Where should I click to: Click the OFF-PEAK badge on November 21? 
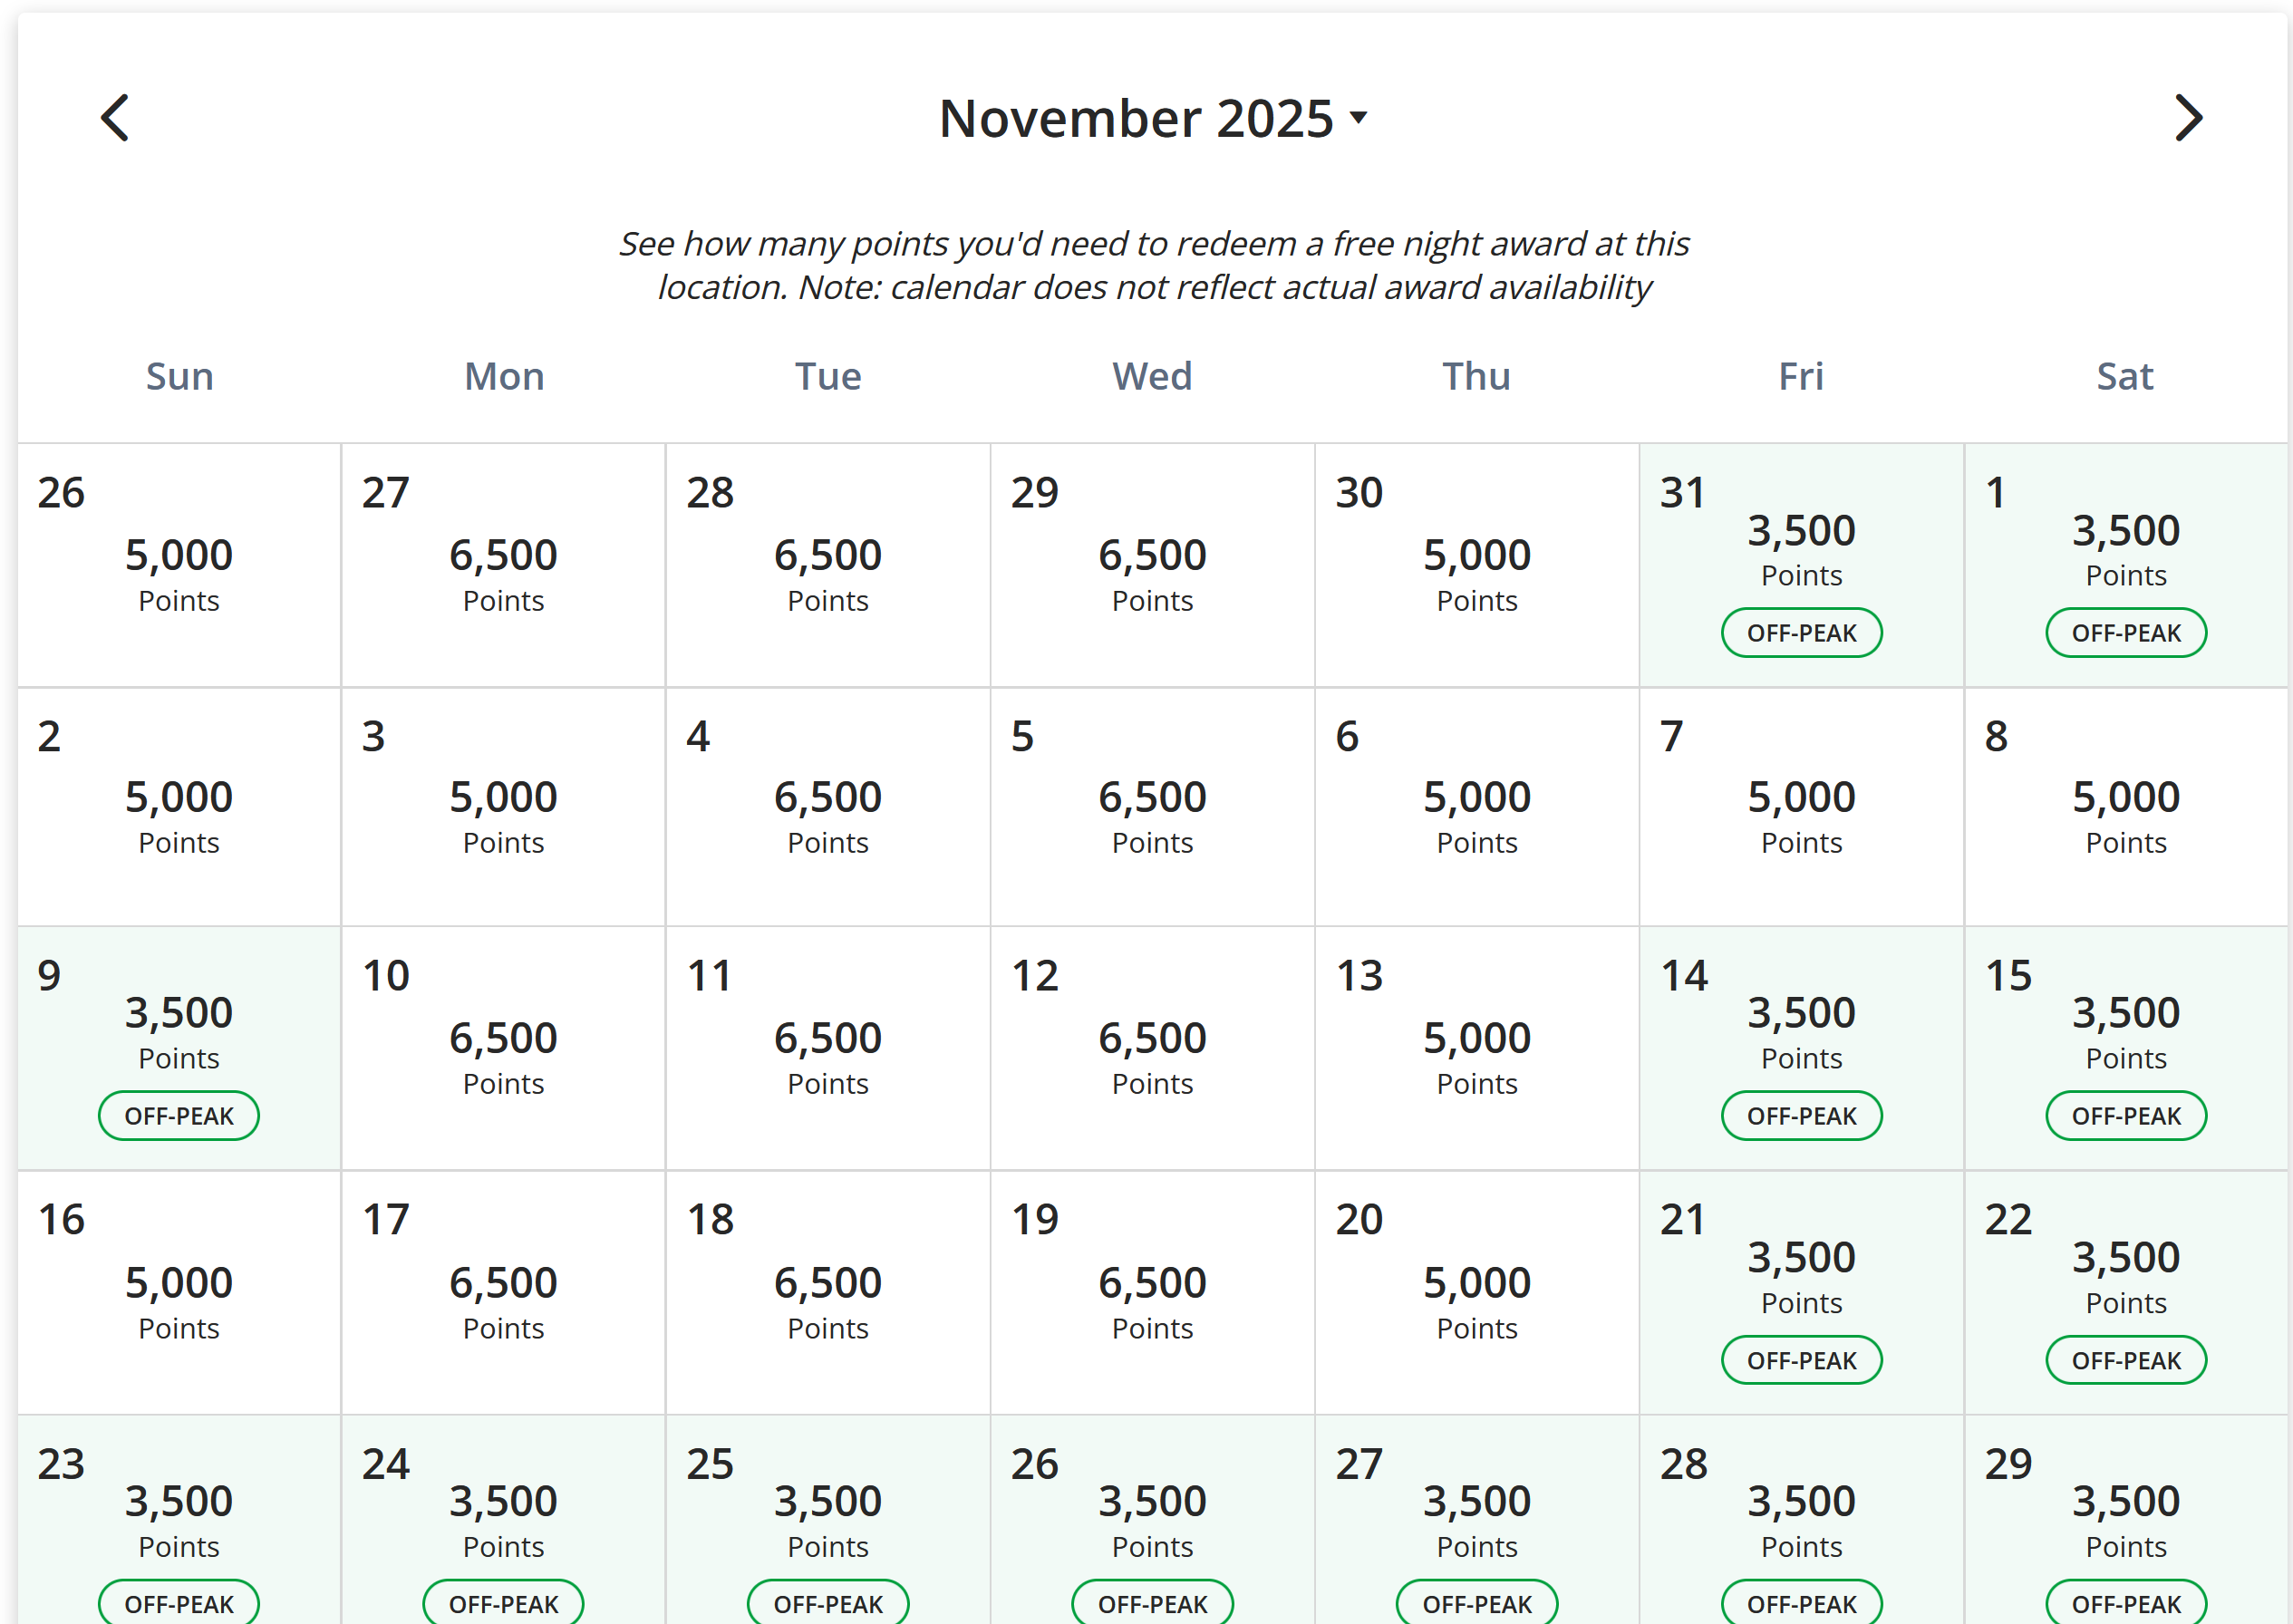(x=1800, y=1360)
